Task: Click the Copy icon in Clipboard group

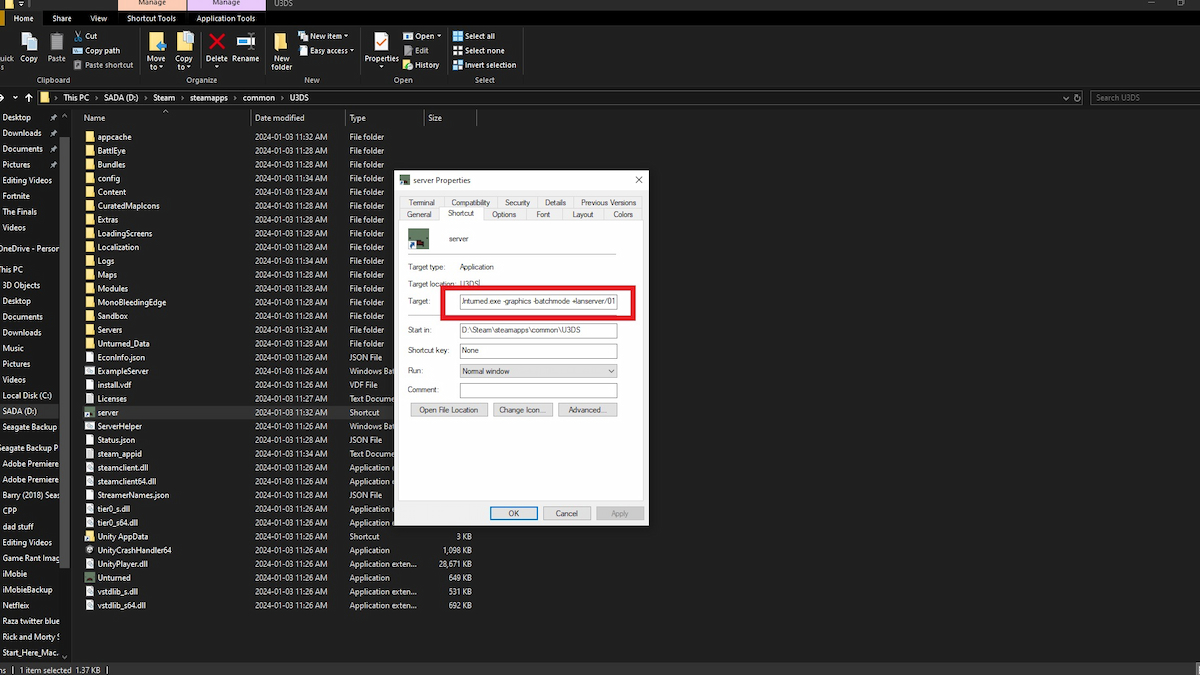Action: coord(29,45)
